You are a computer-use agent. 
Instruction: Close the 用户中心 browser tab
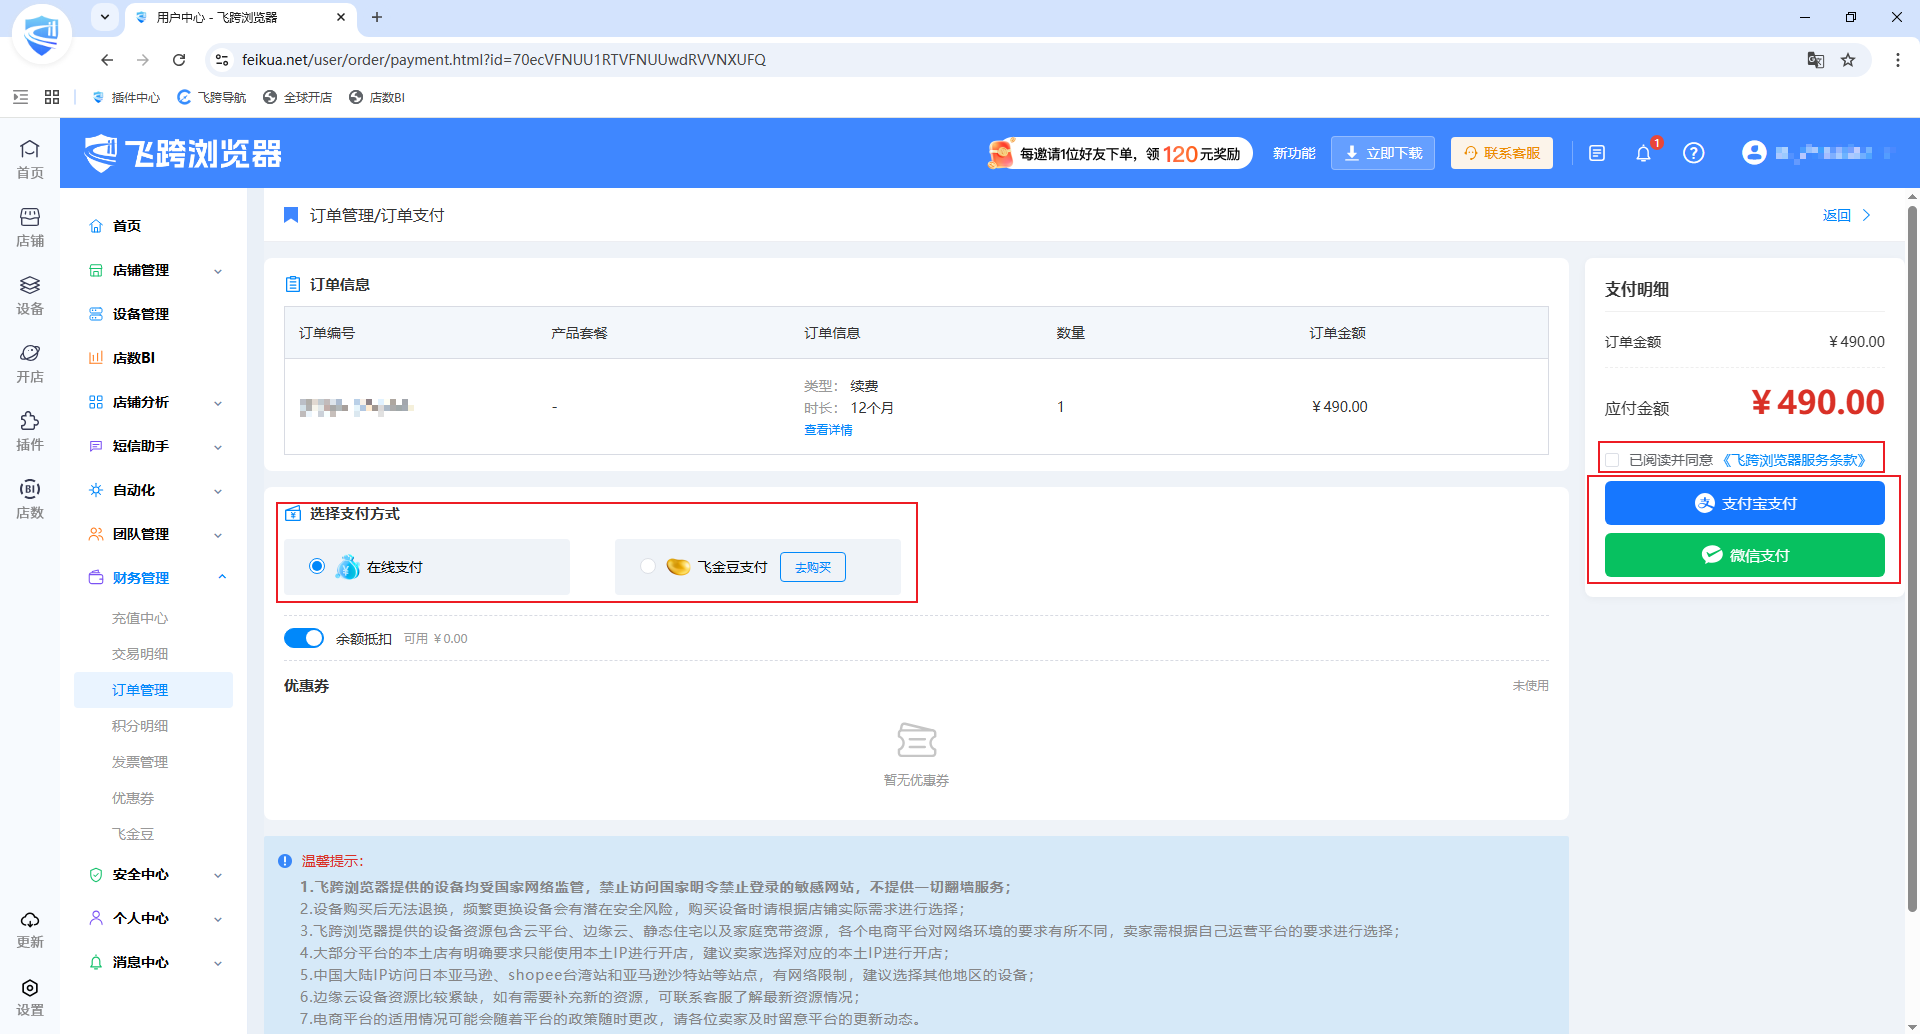[341, 17]
